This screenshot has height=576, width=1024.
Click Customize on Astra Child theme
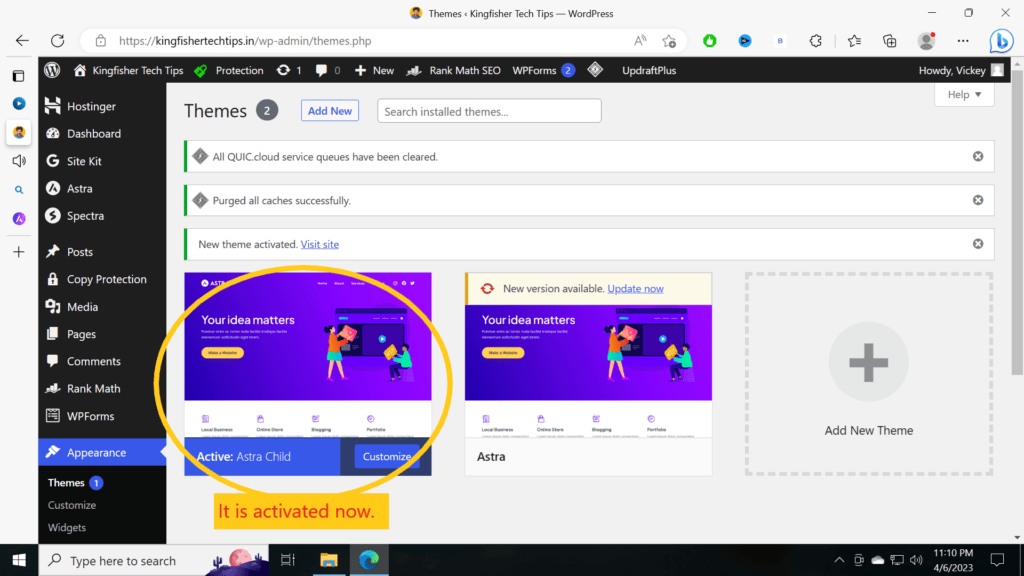[x=387, y=456]
